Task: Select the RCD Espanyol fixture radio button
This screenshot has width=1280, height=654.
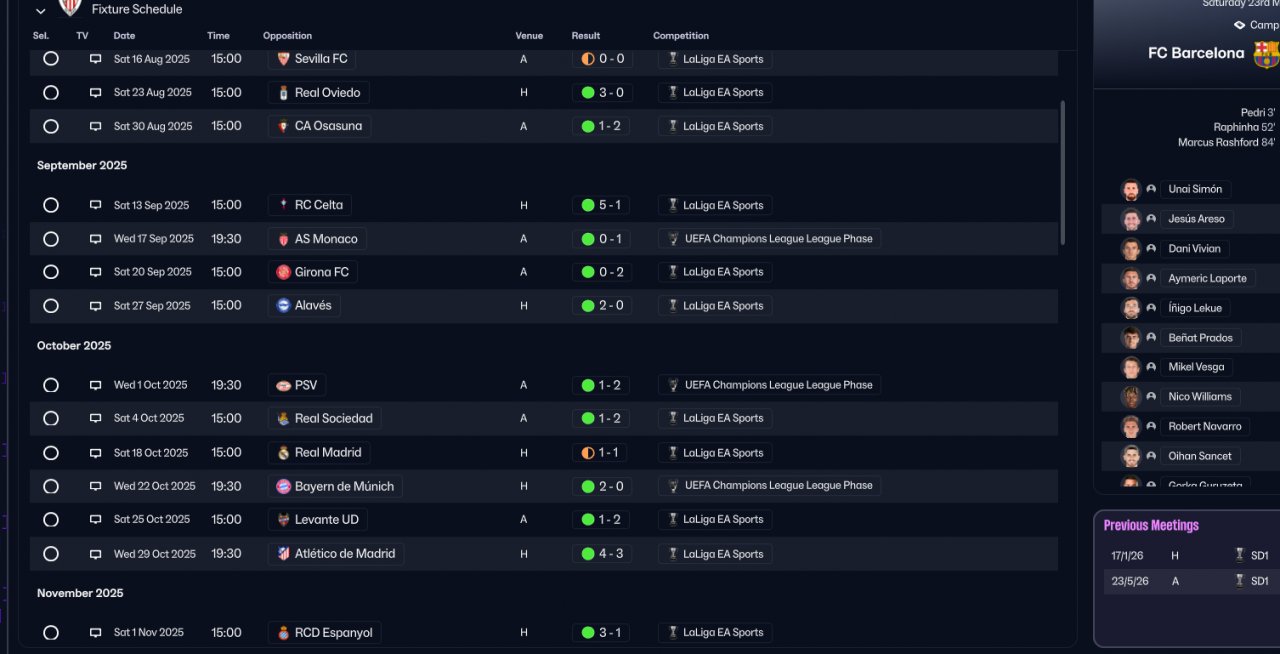Action: [x=51, y=633]
